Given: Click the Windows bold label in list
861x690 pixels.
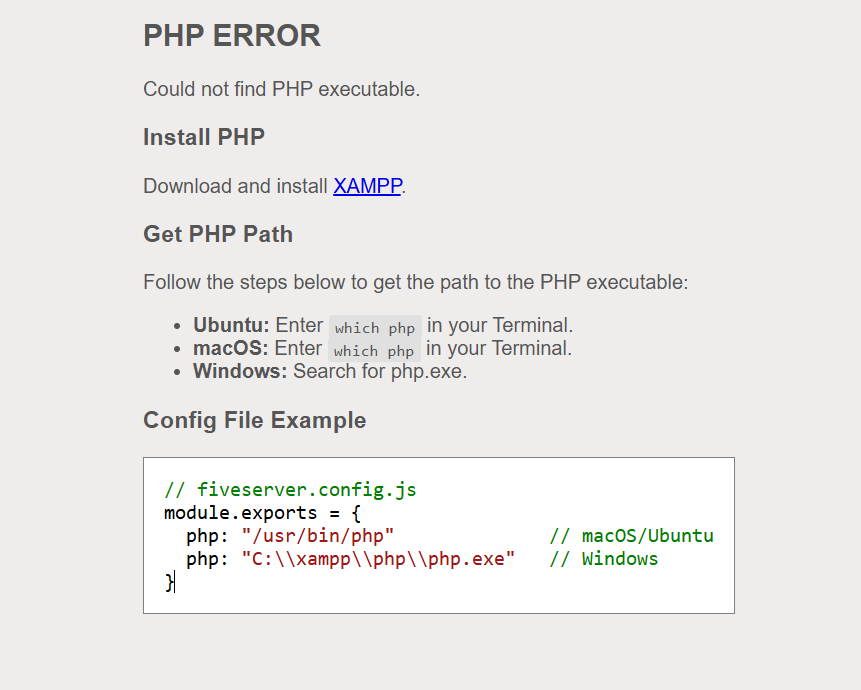Looking at the screenshot, I should coord(240,372).
